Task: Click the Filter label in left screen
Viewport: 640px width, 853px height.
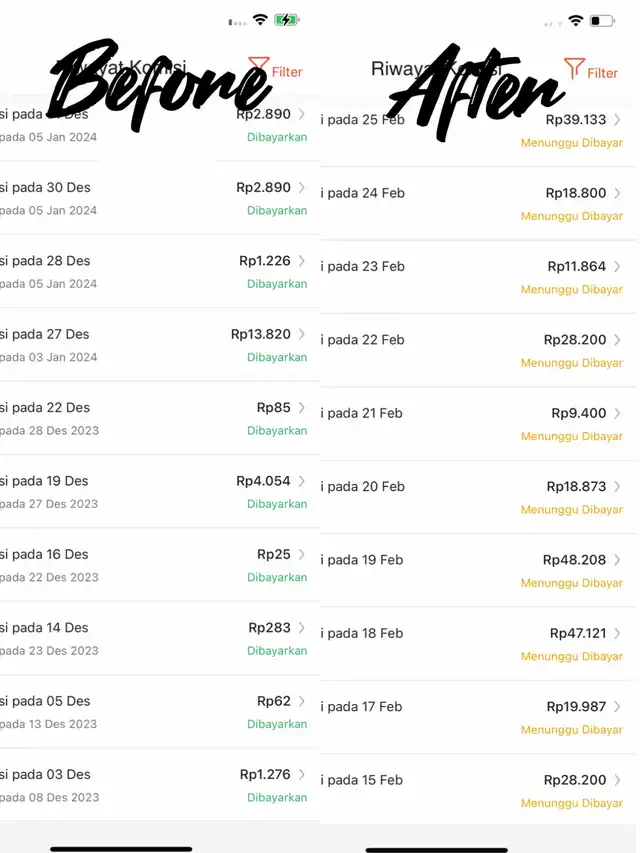Action: [287, 72]
